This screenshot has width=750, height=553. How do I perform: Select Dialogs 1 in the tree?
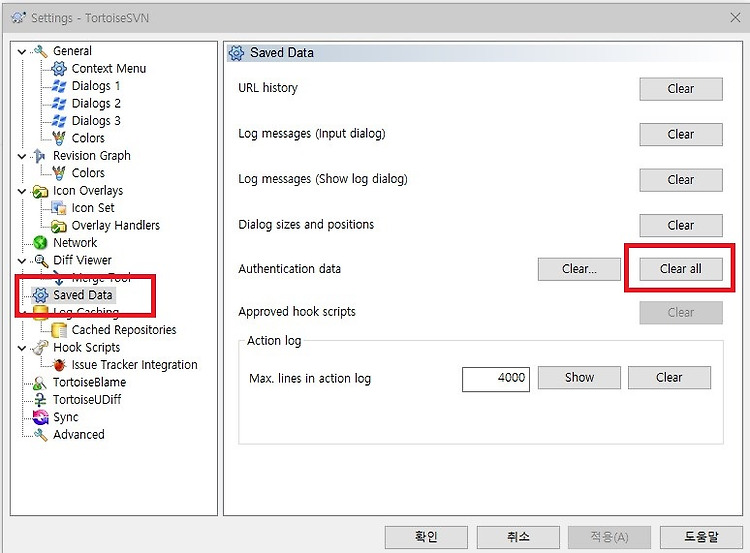click(x=96, y=86)
